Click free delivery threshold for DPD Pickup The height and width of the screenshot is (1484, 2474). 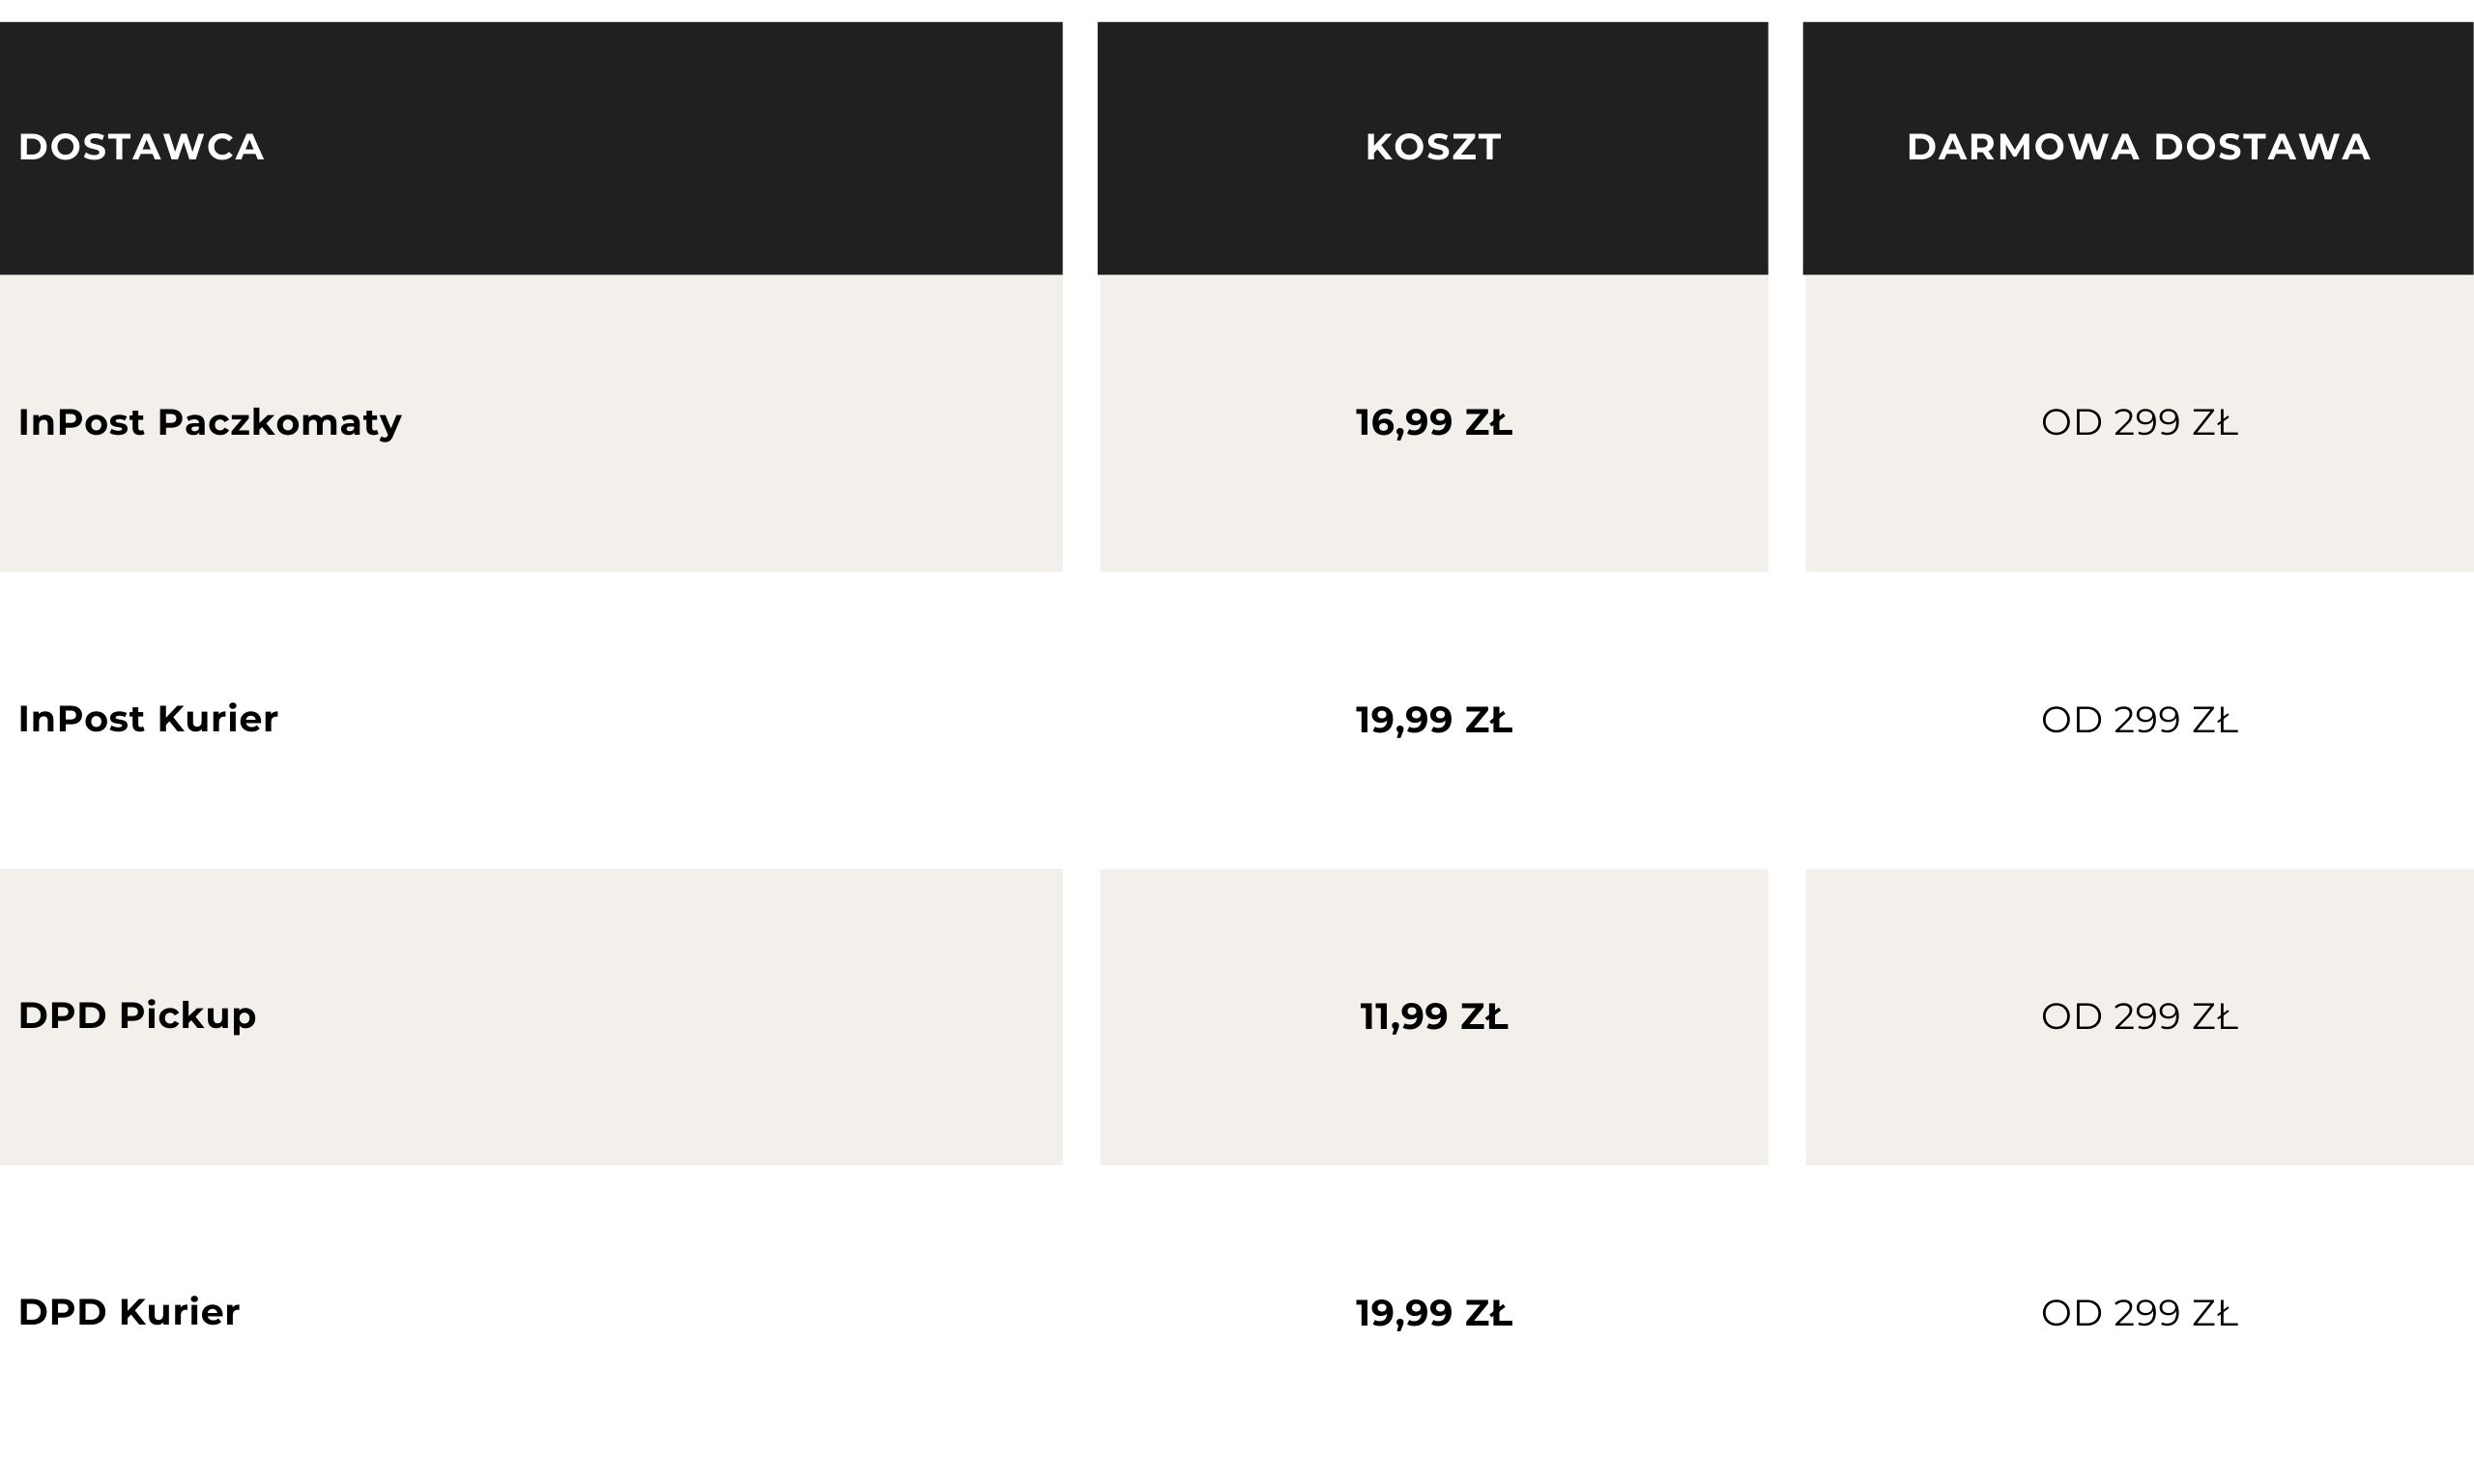(x=2138, y=1016)
